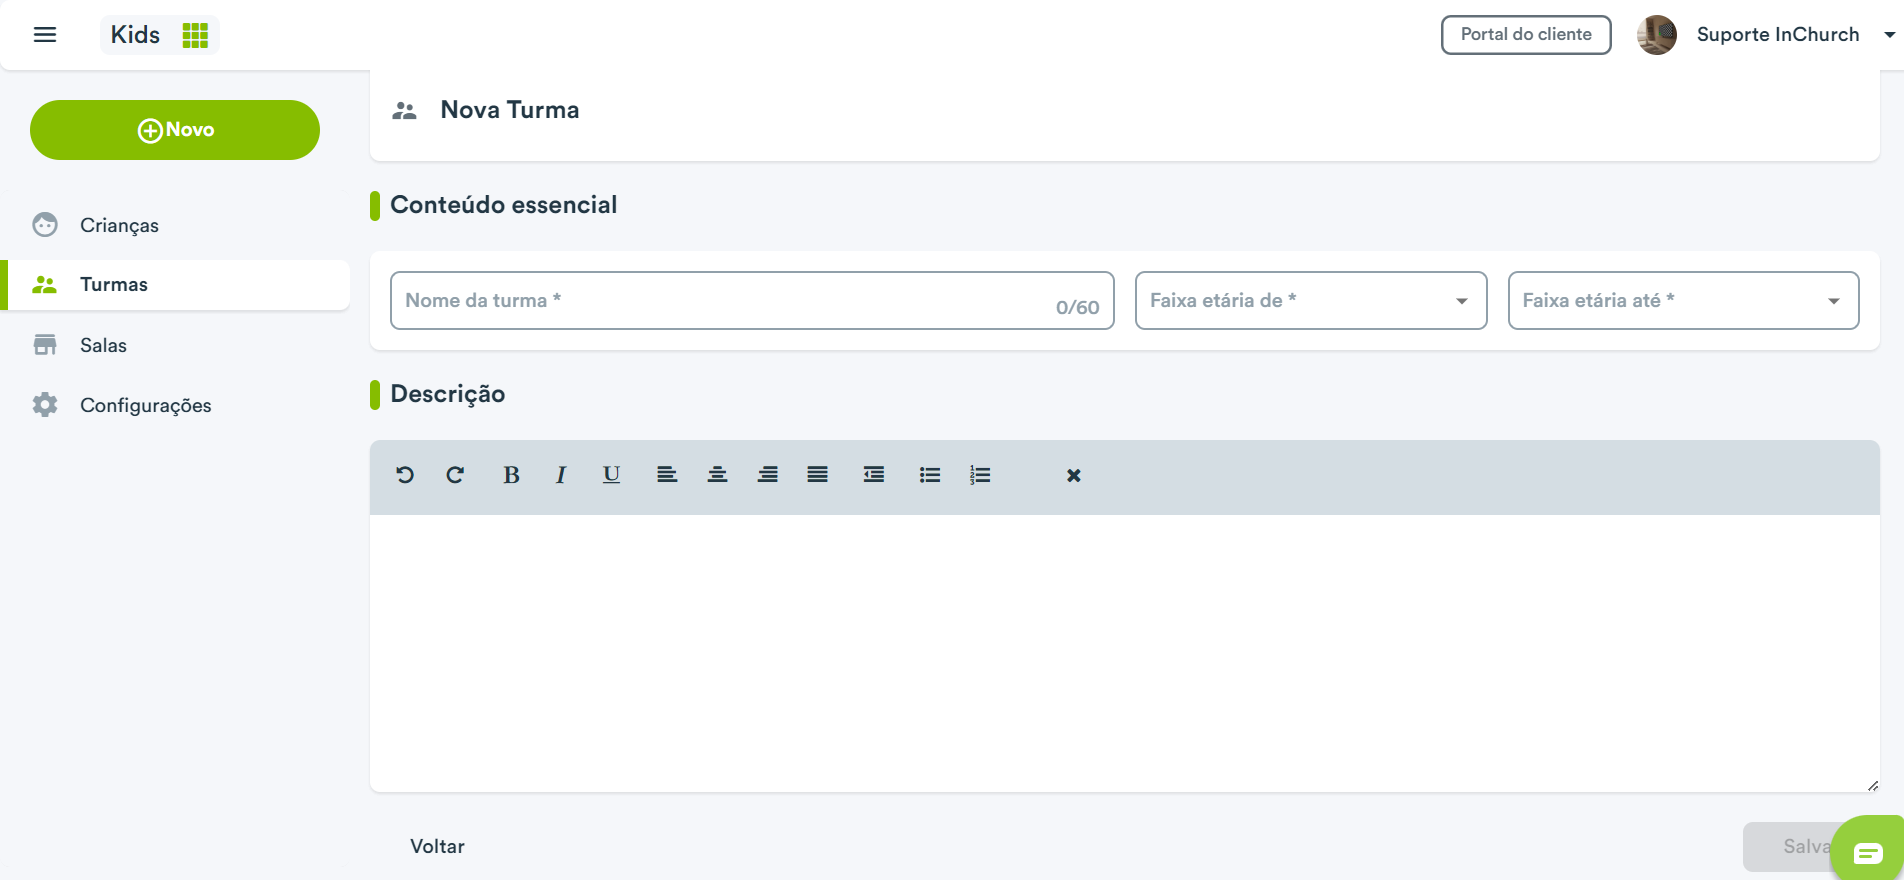Center align the description text
1904x880 pixels.
pyautogui.click(x=717, y=475)
